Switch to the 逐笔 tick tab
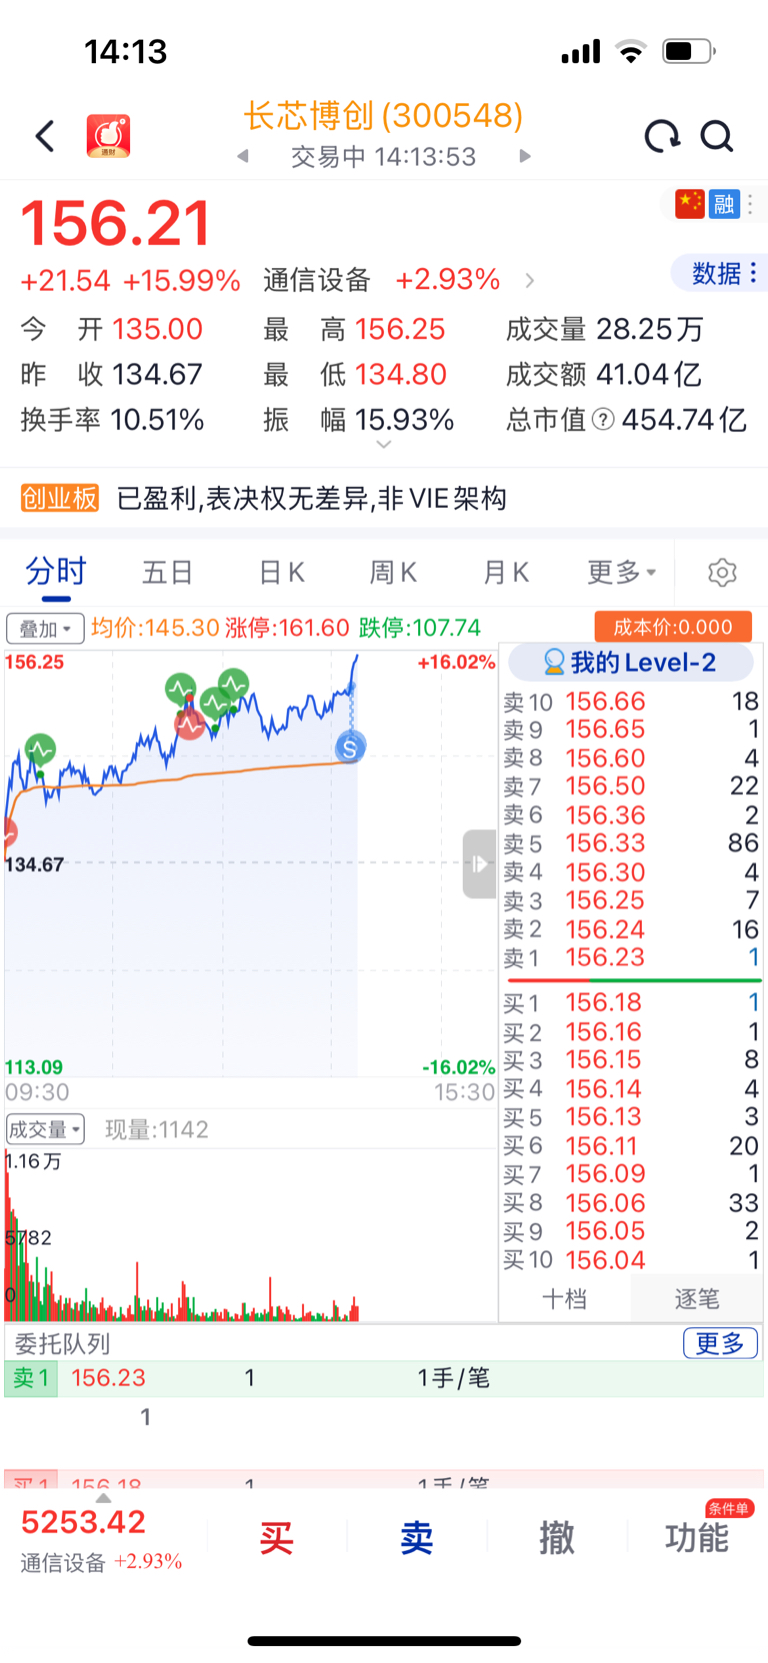Image resolution: width=768 pixels, height=1663 pixels. click(x=696, y=1299)
